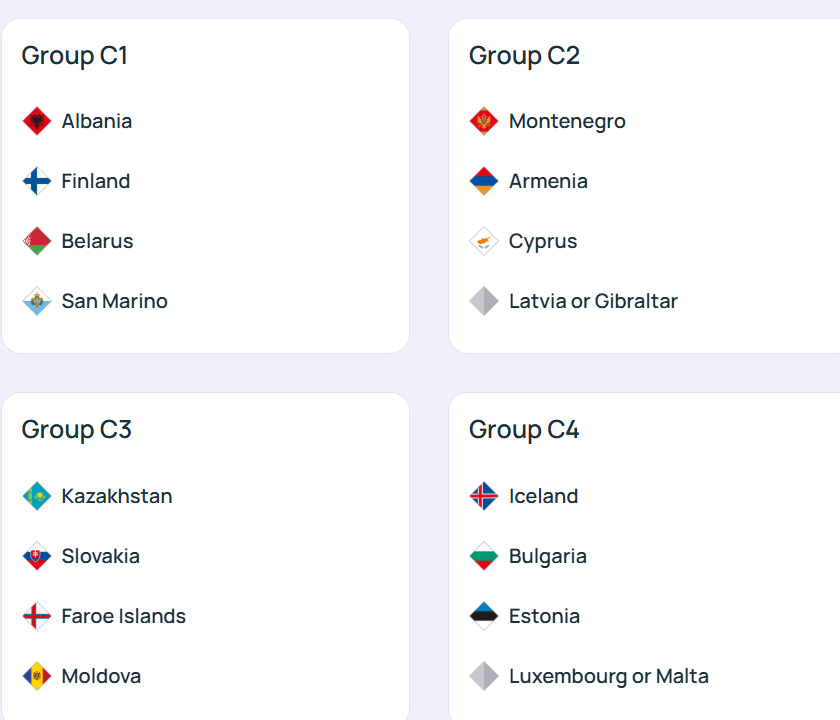Open the Bulgaria team link
This screenshot has height=720, width=840.
(547, 556)
